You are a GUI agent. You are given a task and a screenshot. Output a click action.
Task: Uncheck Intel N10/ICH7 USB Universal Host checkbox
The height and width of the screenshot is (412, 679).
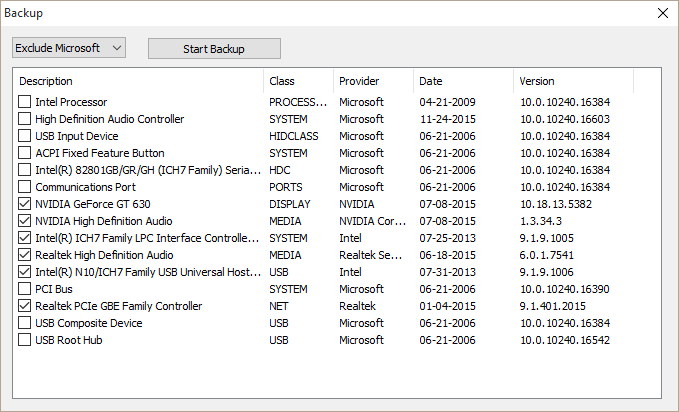(x=25, y=272)
